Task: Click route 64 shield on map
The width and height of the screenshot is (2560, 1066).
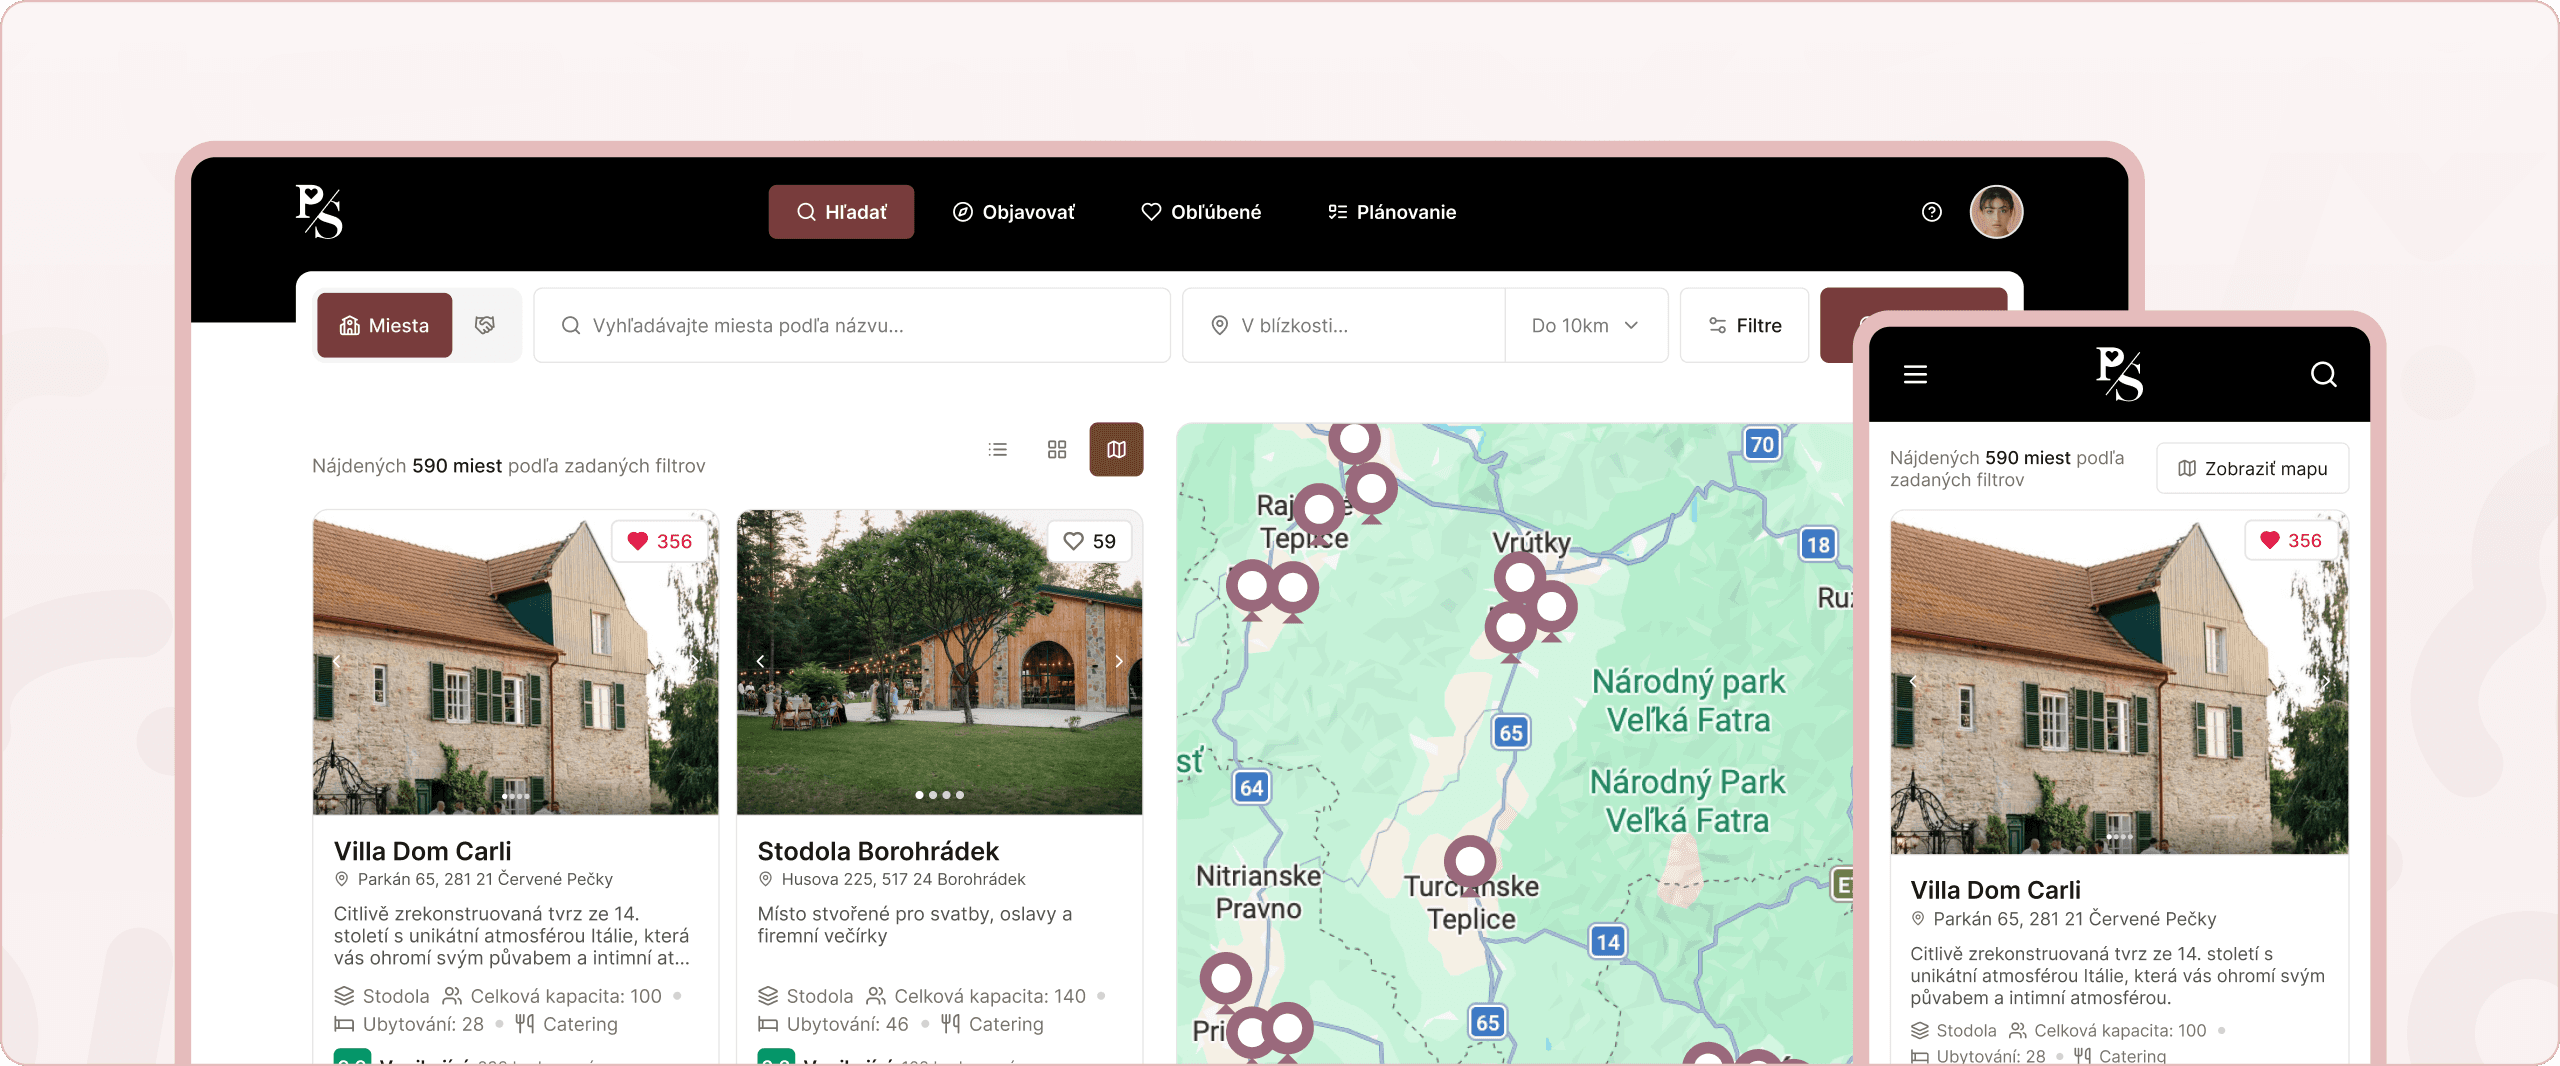Action: coord(1251,787)
